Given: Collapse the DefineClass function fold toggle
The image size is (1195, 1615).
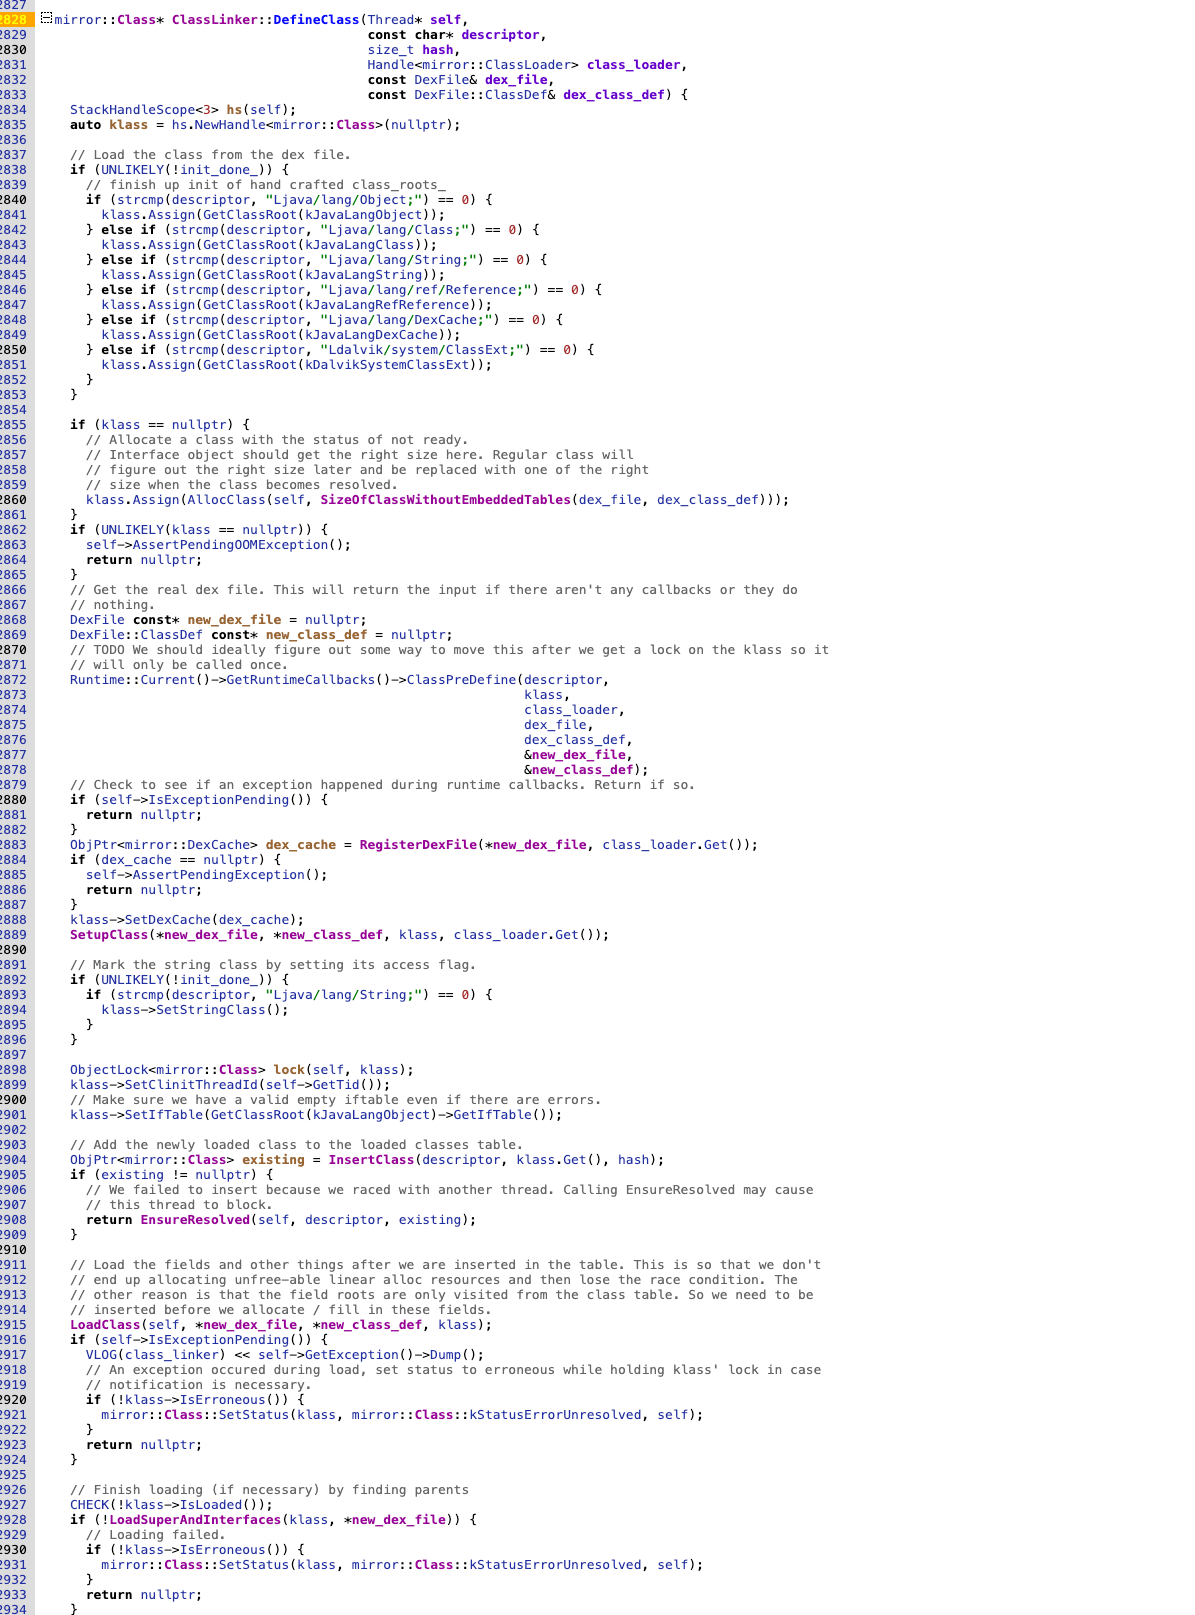Looking at the screenshot, I should [x=46, y=19].
